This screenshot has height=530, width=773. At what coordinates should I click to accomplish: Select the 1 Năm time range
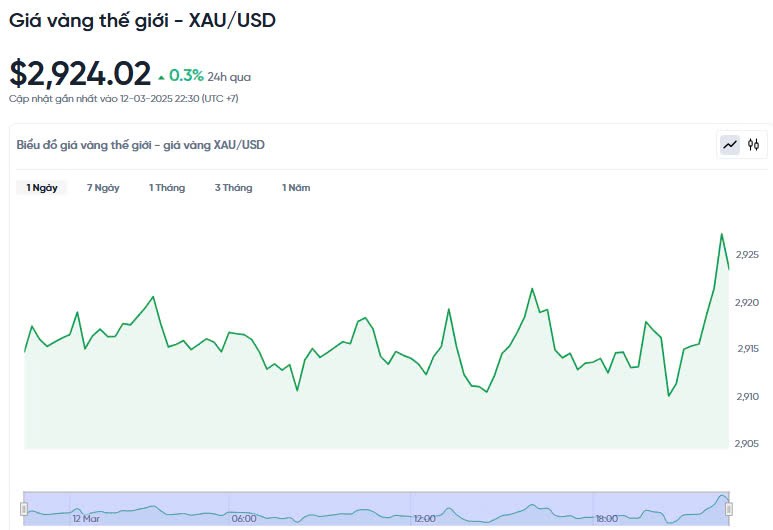(296, 188)
